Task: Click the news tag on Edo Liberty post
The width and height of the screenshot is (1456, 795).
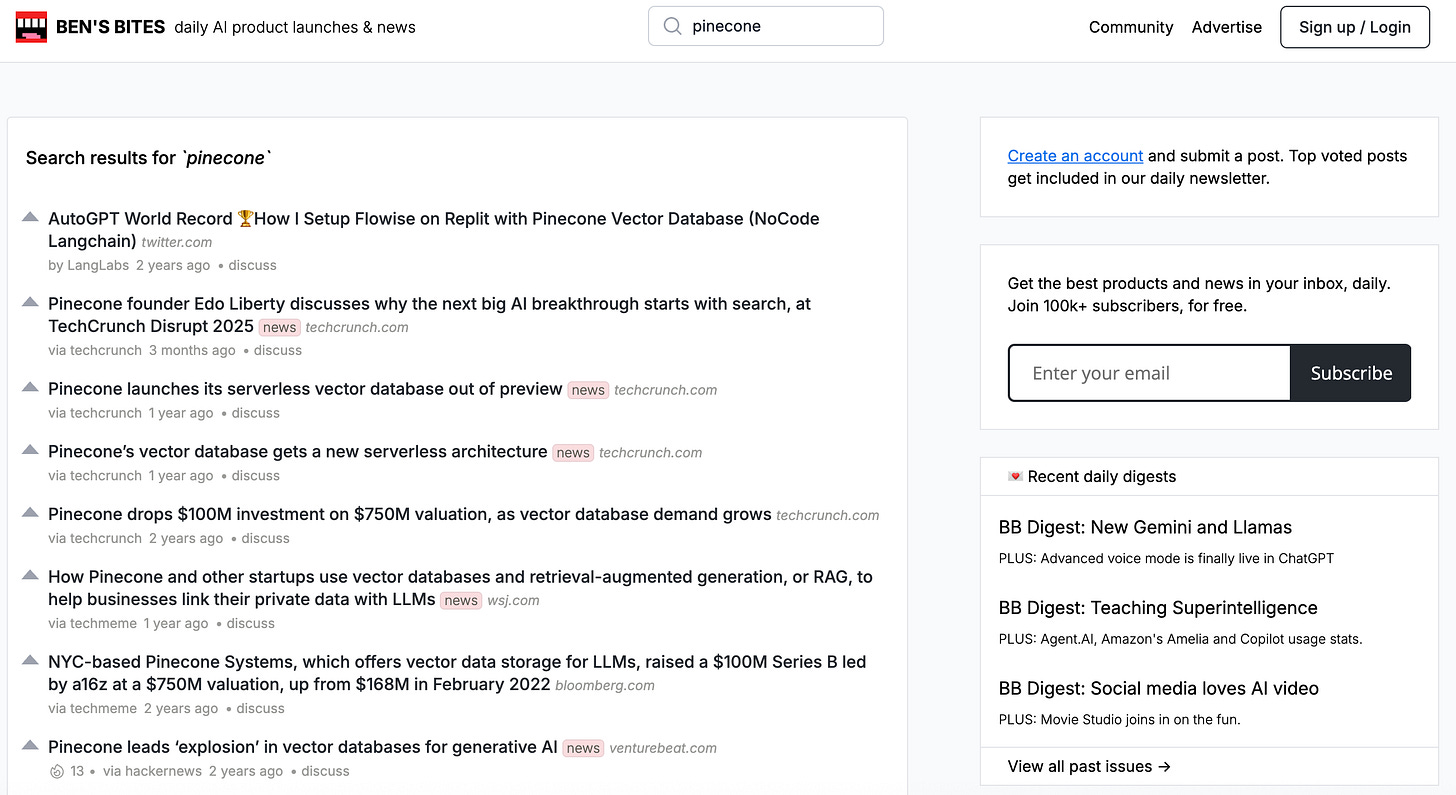Action: click(x=280, y=327)
